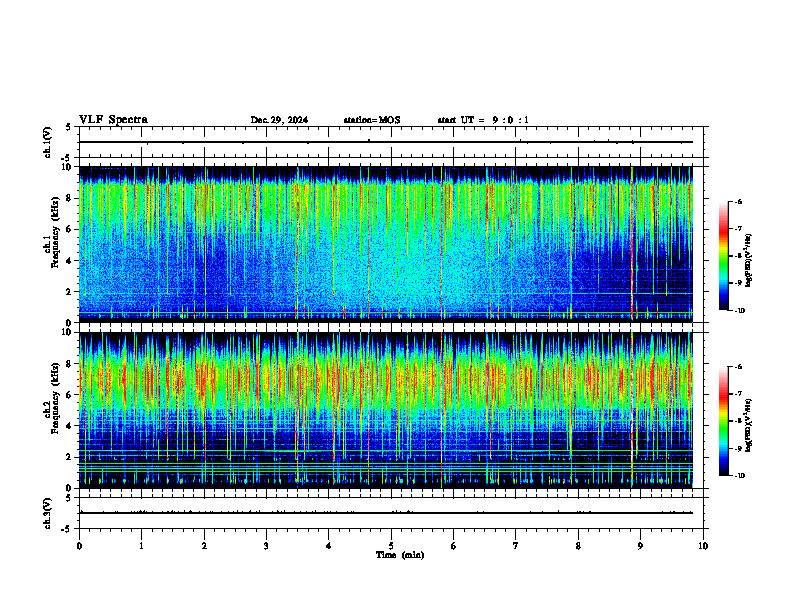Click the time axis tick label "1"
792x612 pixels.
point(141,546)
